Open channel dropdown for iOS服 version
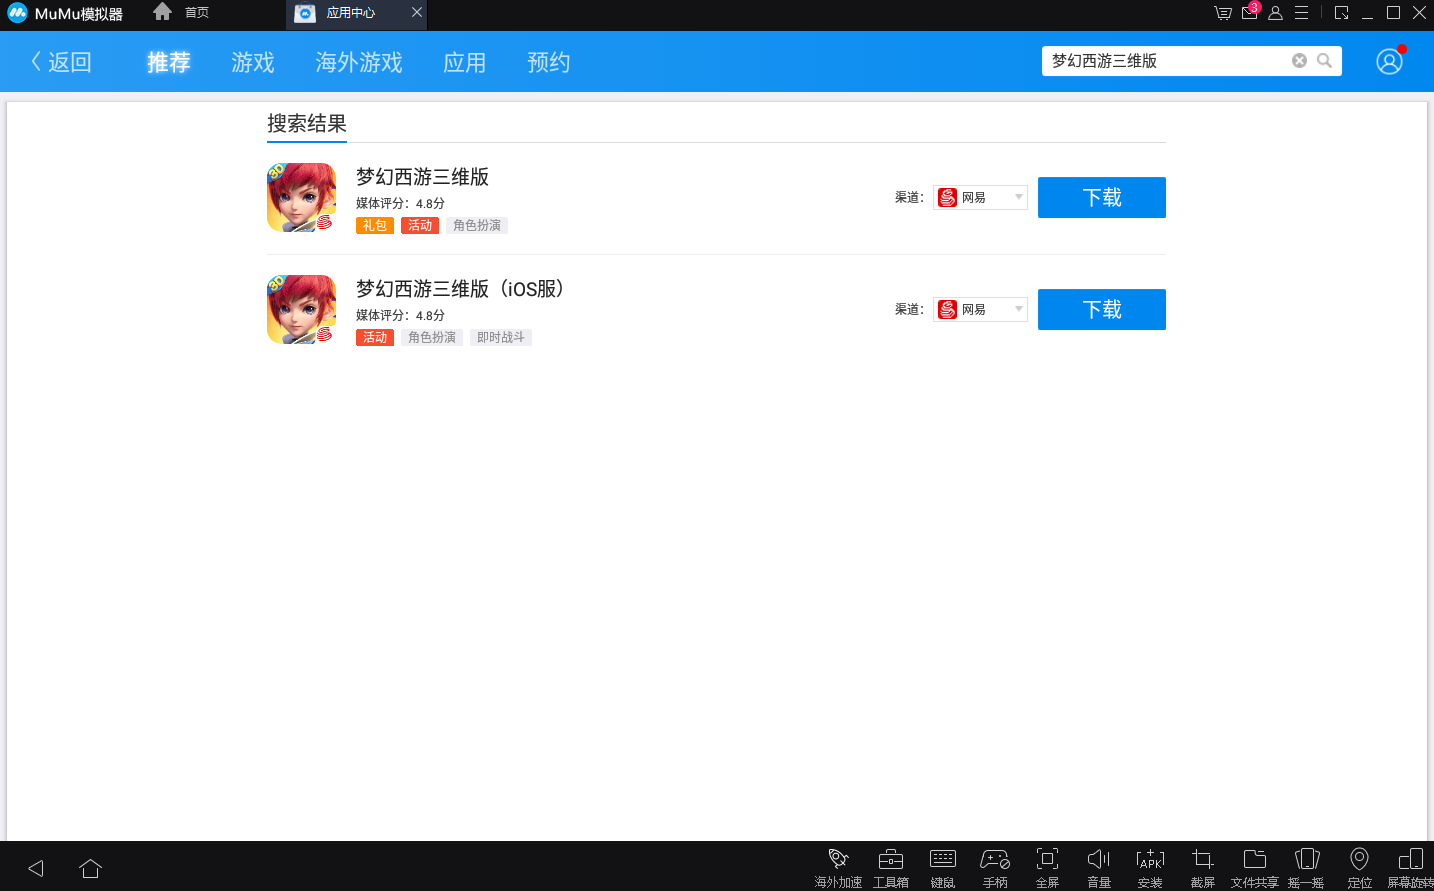This screenshot has height=891, width=1434. (x=980, y=309)
